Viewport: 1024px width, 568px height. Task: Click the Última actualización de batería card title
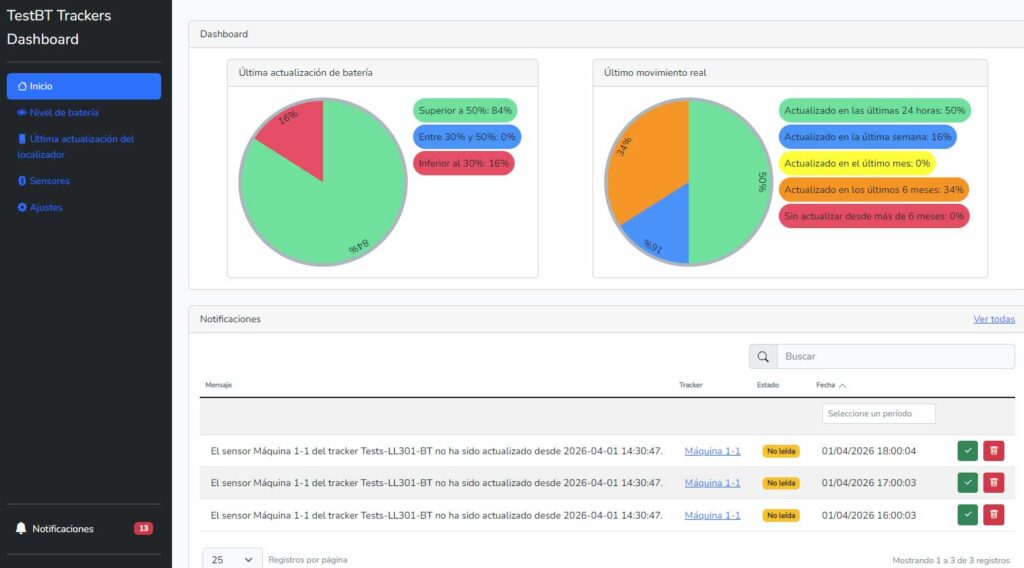(x=306, y=72)
